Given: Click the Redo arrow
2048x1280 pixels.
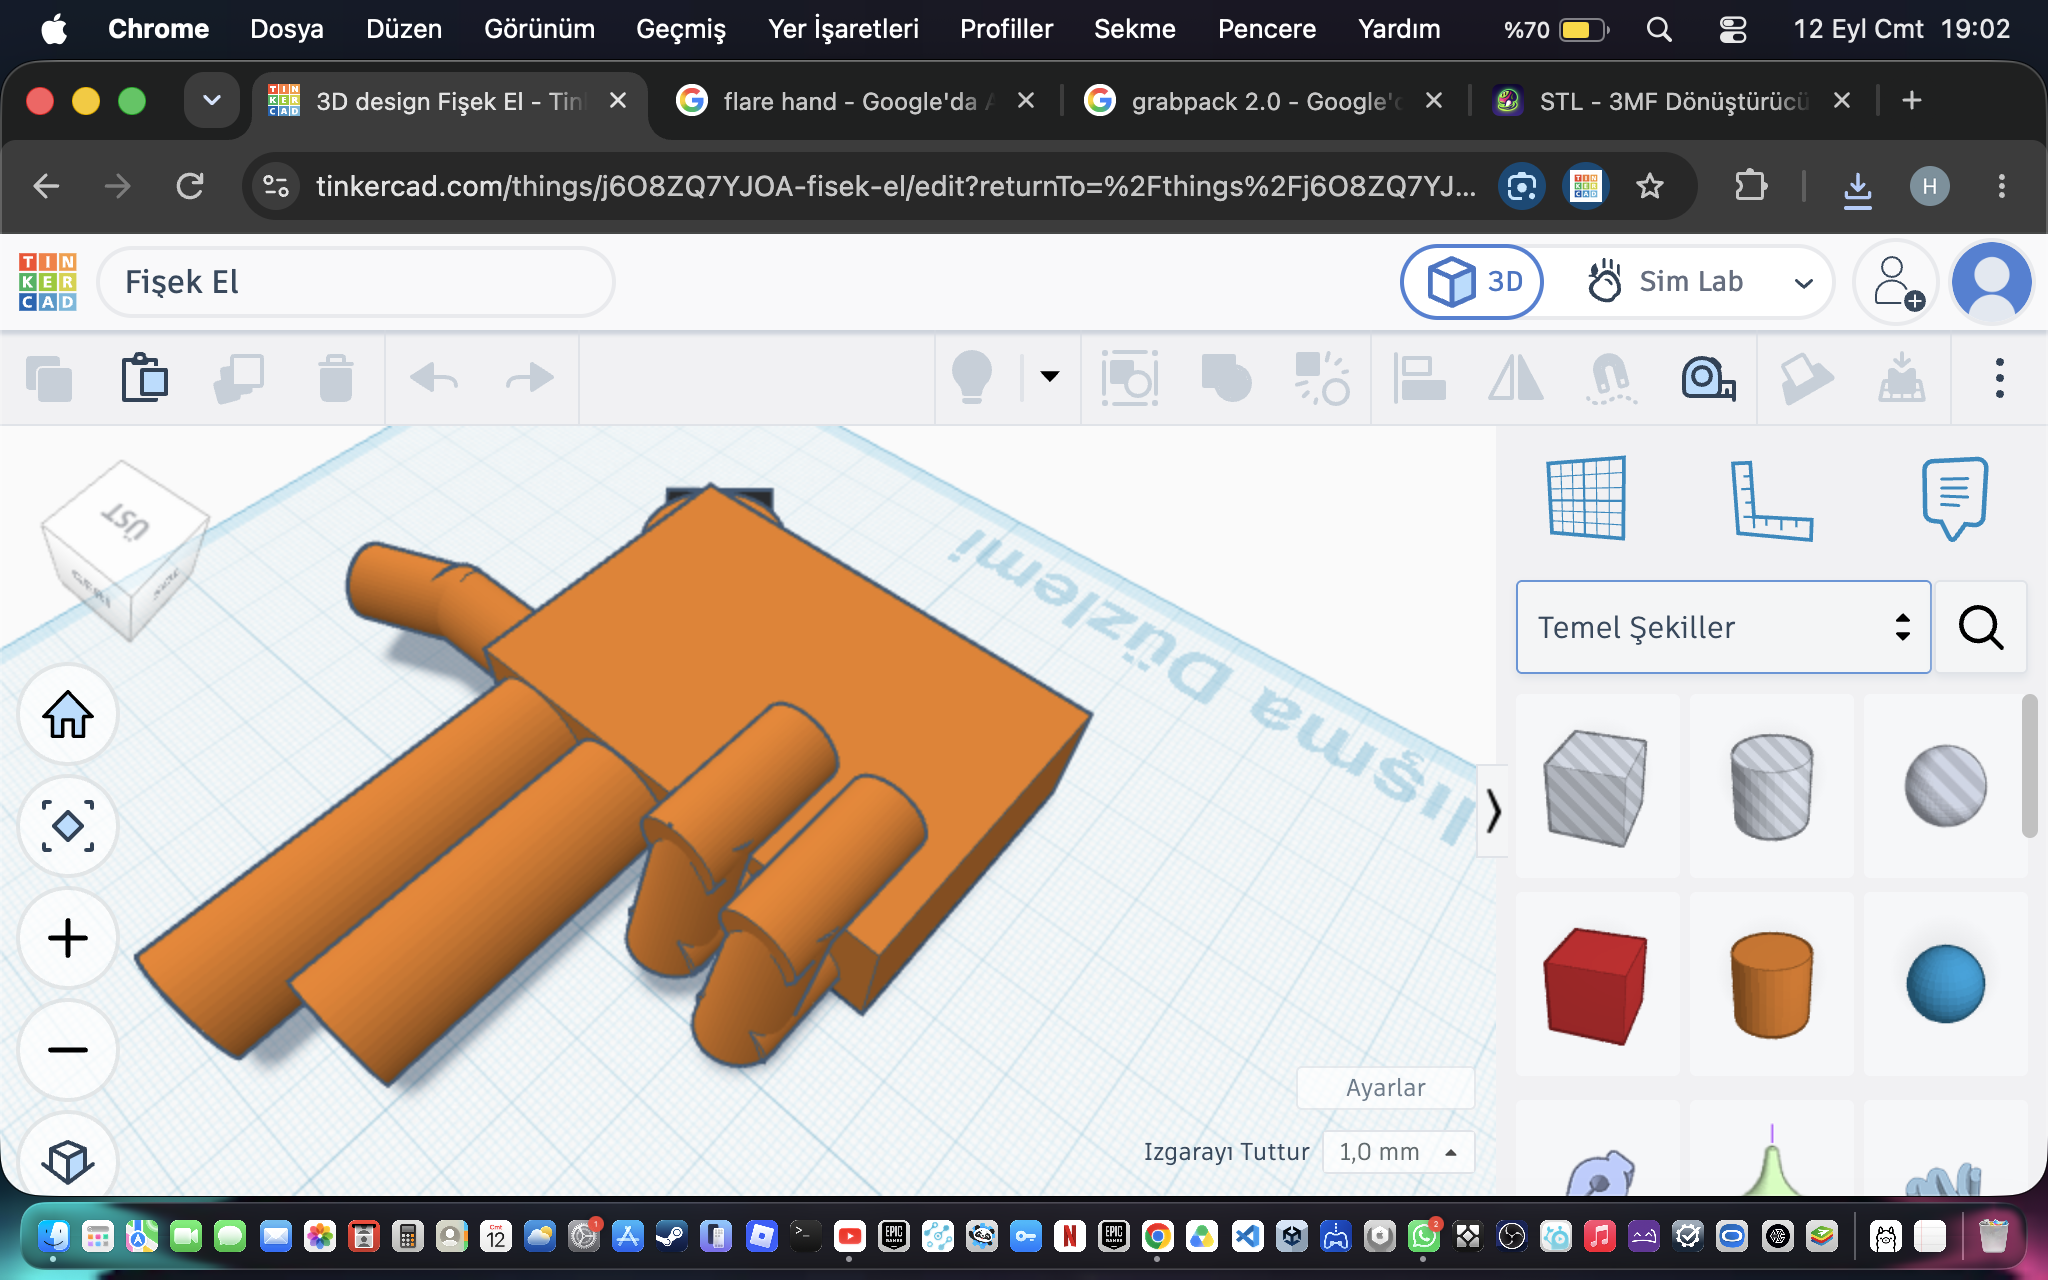Looking at the screenshot, I should tap(529, 378).
